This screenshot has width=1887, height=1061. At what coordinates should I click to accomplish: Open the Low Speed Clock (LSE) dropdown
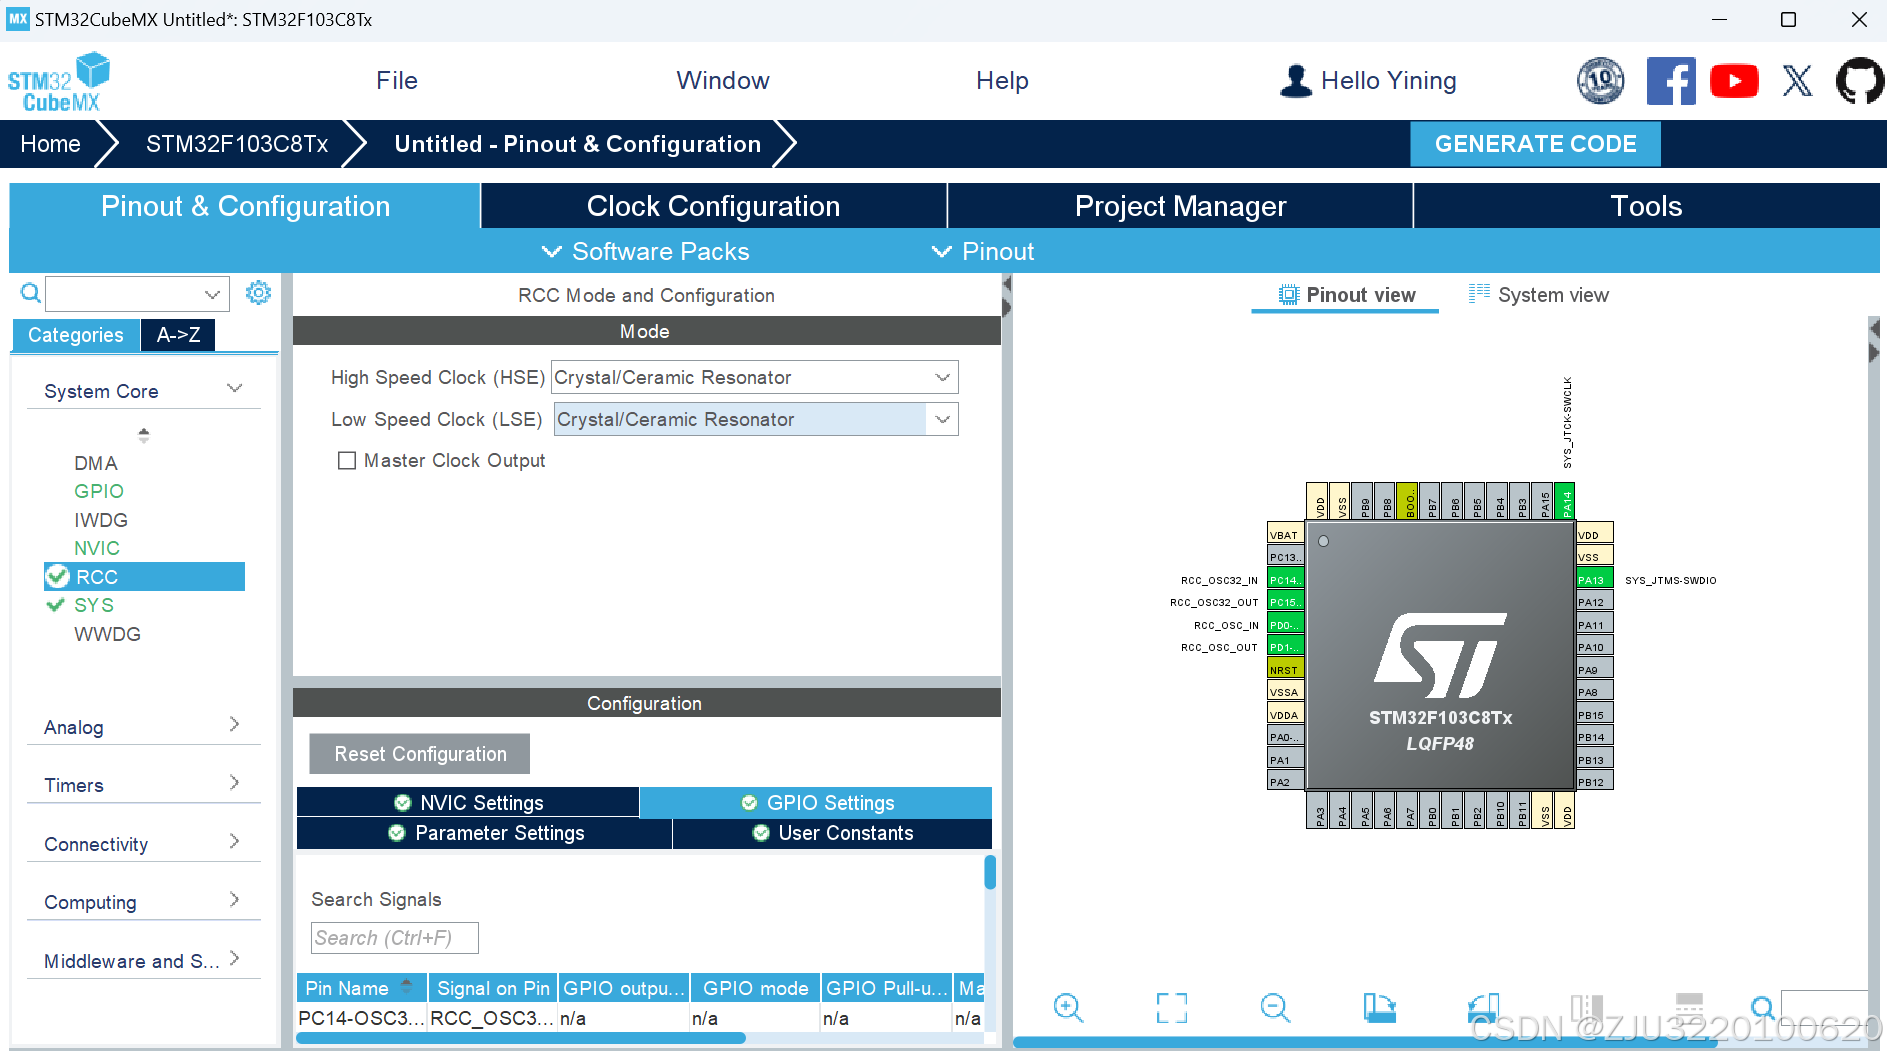755,419
